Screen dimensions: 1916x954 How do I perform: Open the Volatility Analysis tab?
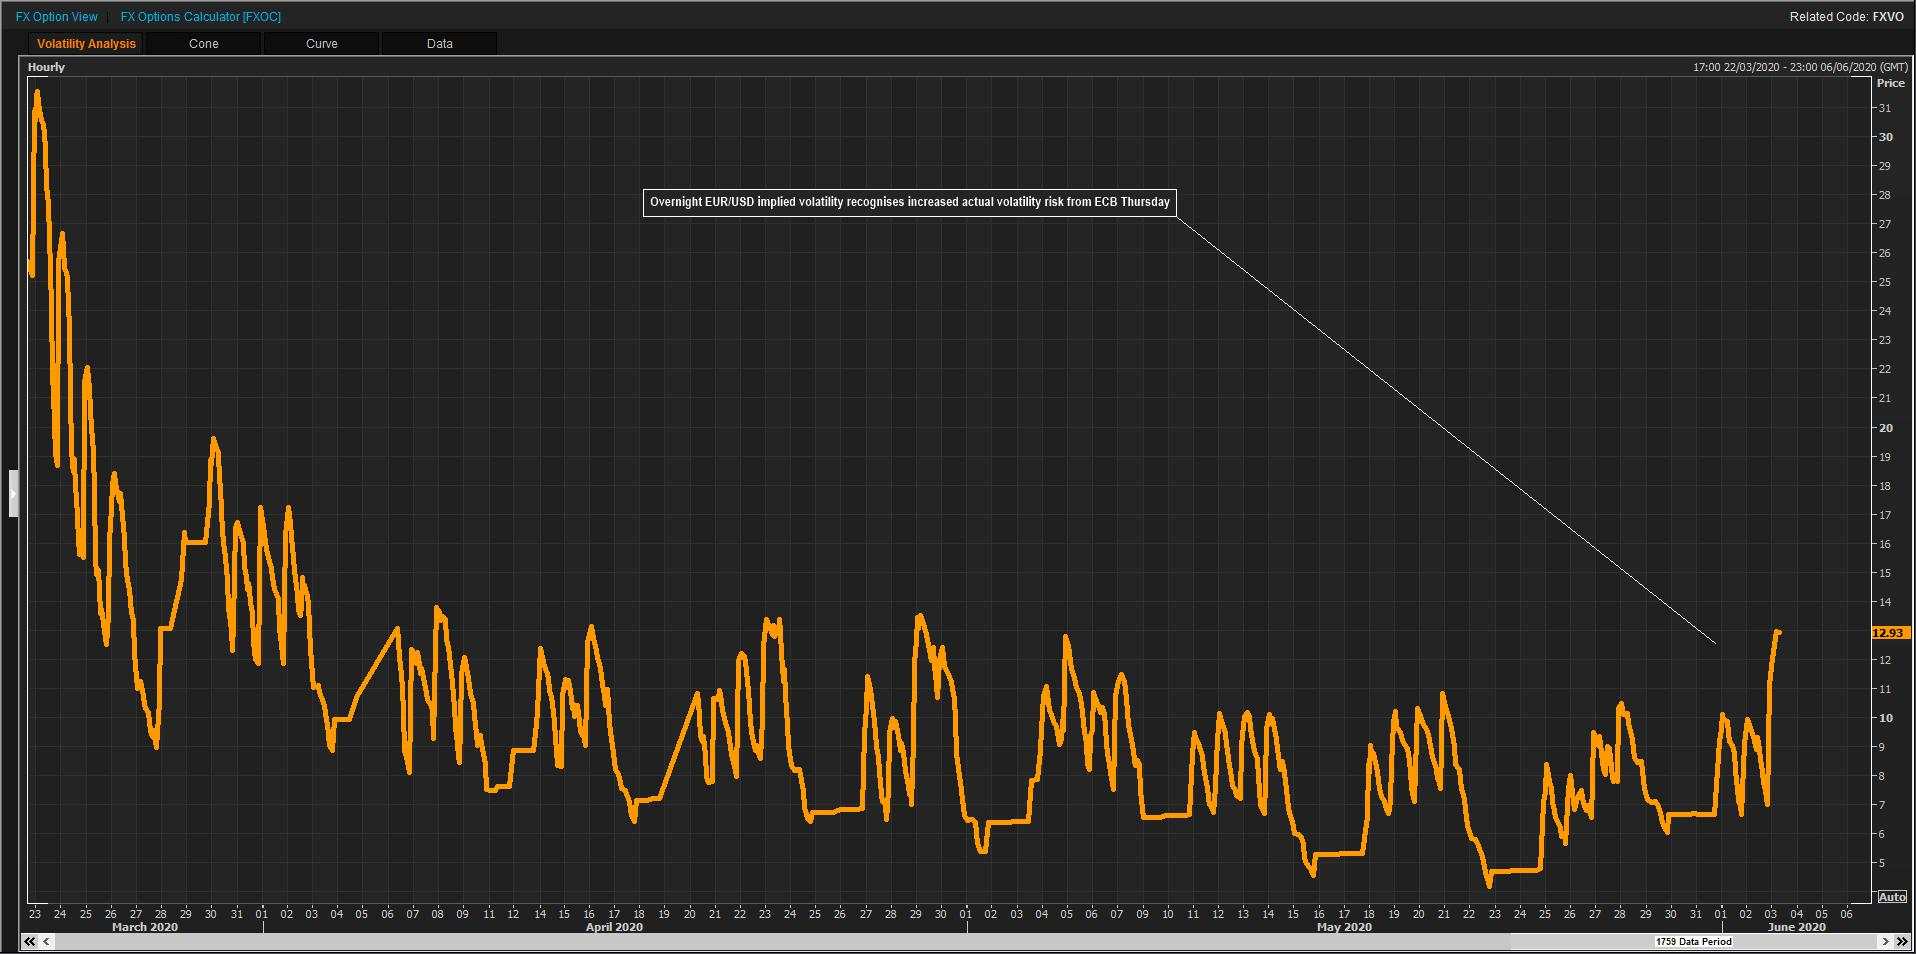click(86, 44)
